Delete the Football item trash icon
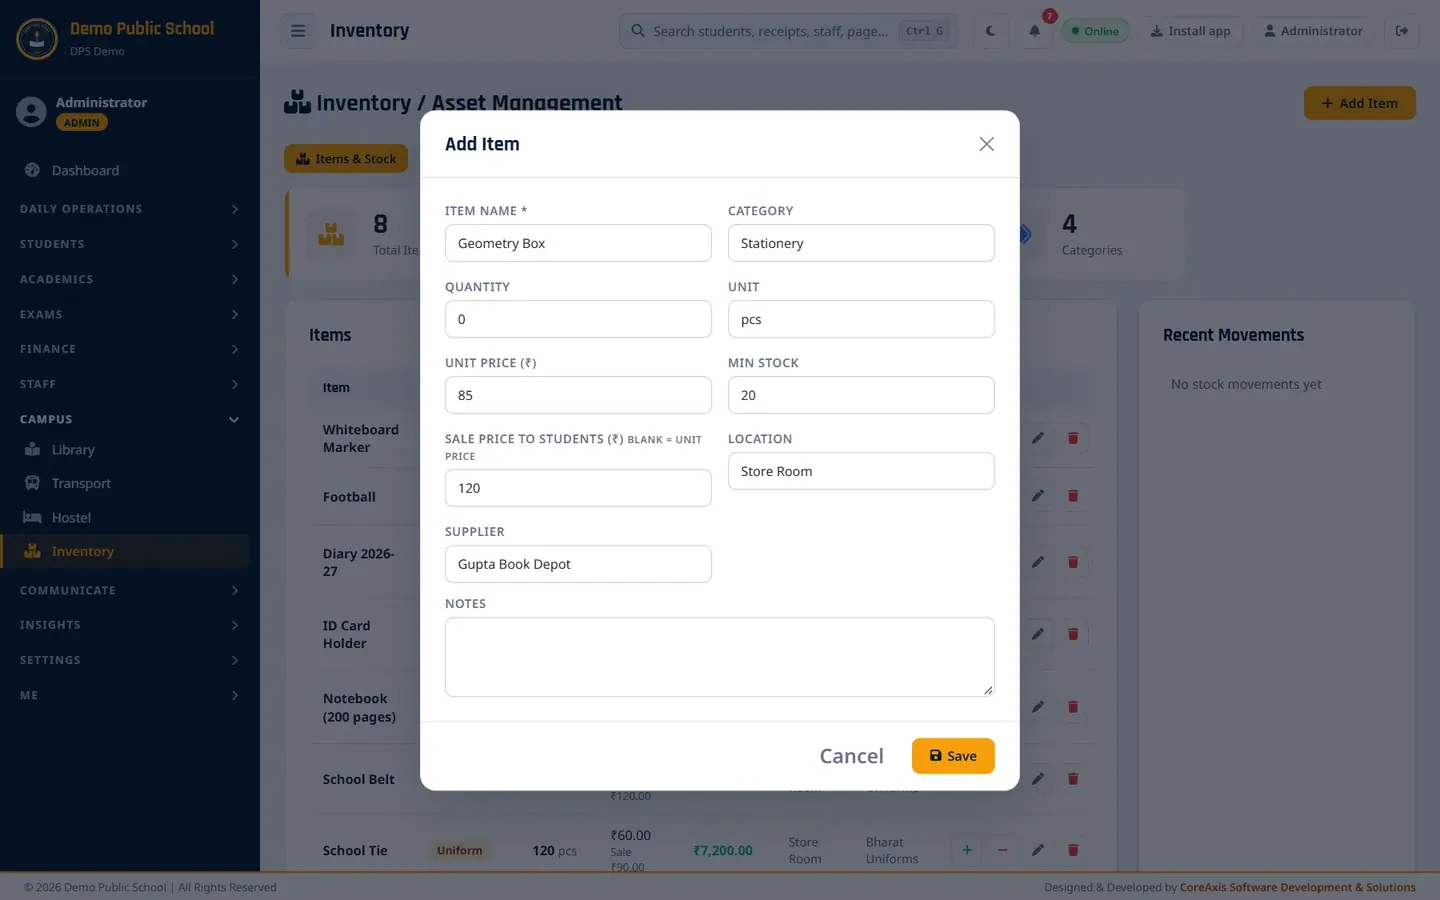The width and height of the screenshot is (1440, 900). 1073,496
